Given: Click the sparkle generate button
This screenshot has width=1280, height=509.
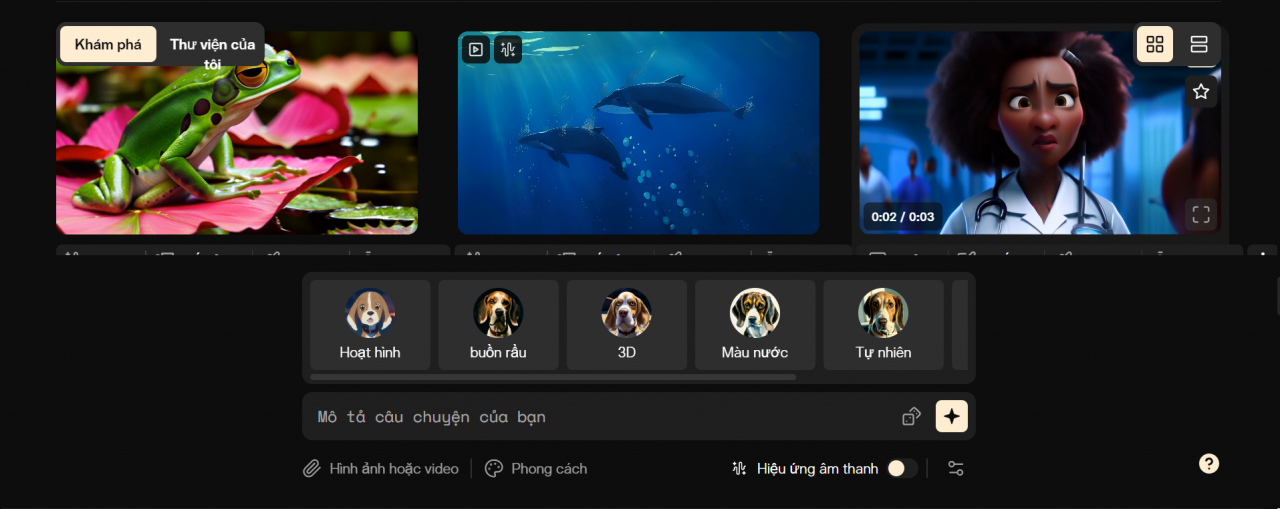Looking at the screenshot, I should tap(951, 416).
